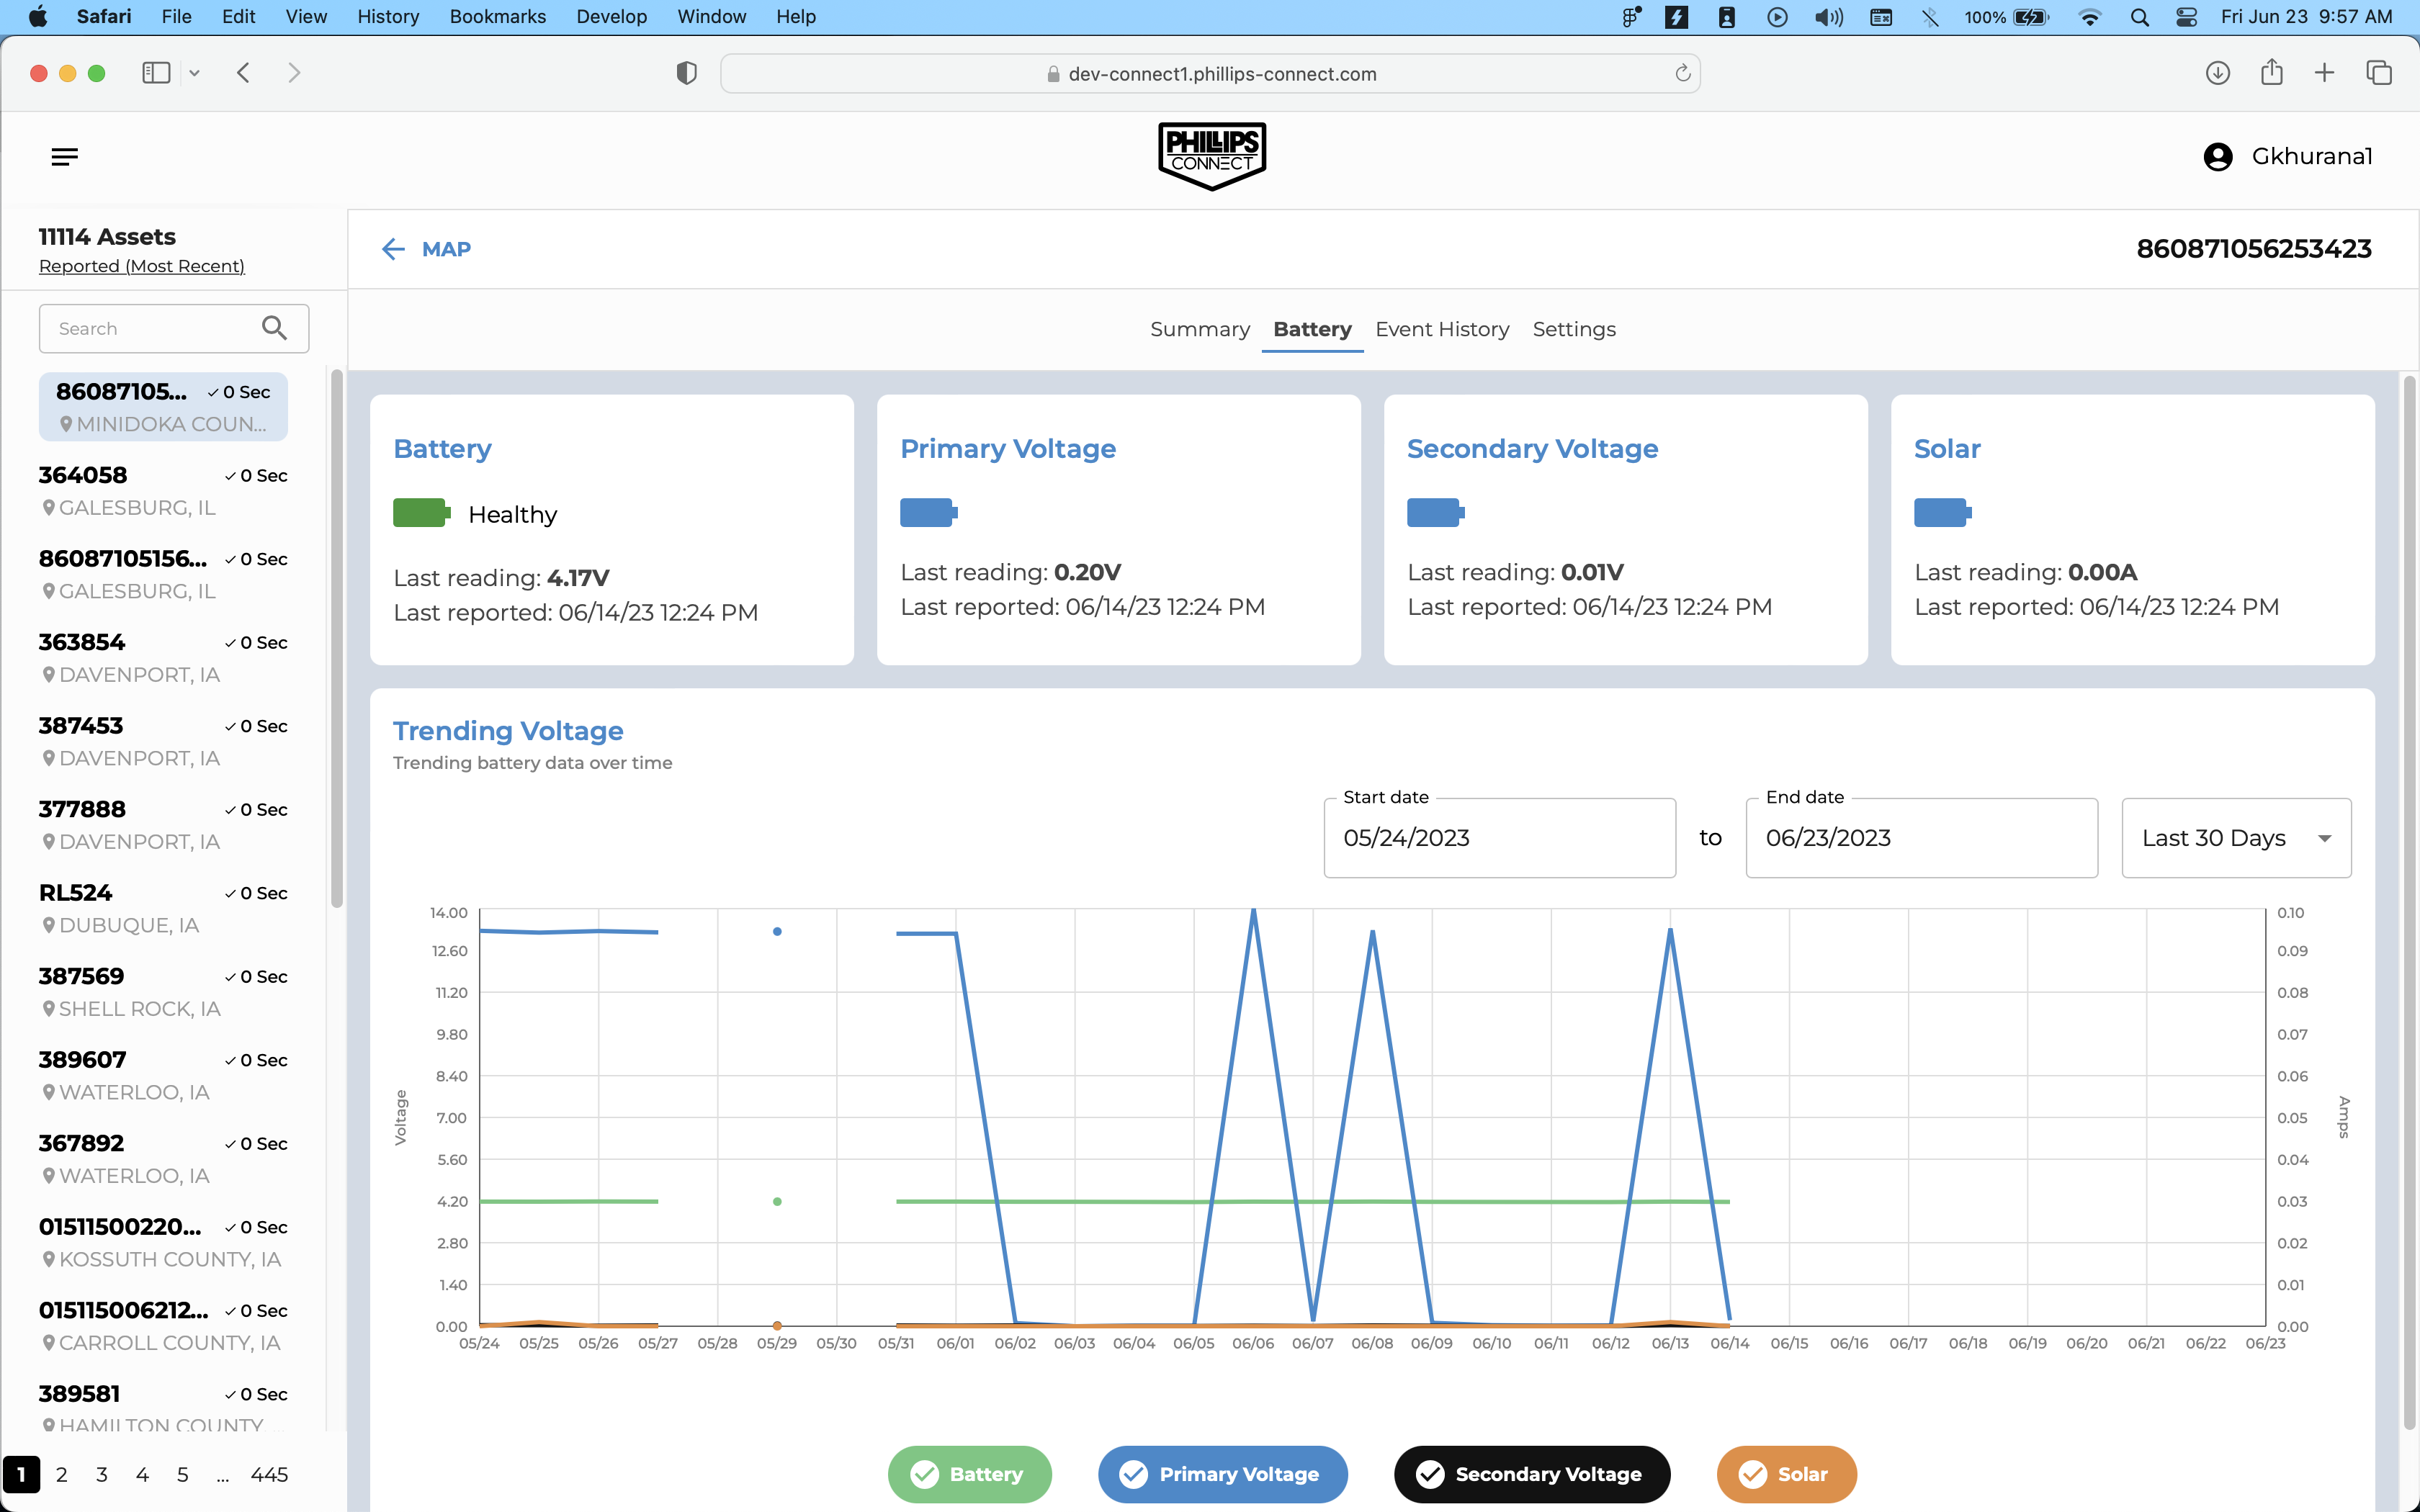The image size is (2420, 1512).
Task: Open Spotlight search in menu bar
Action: click(x=2139, y=17)
